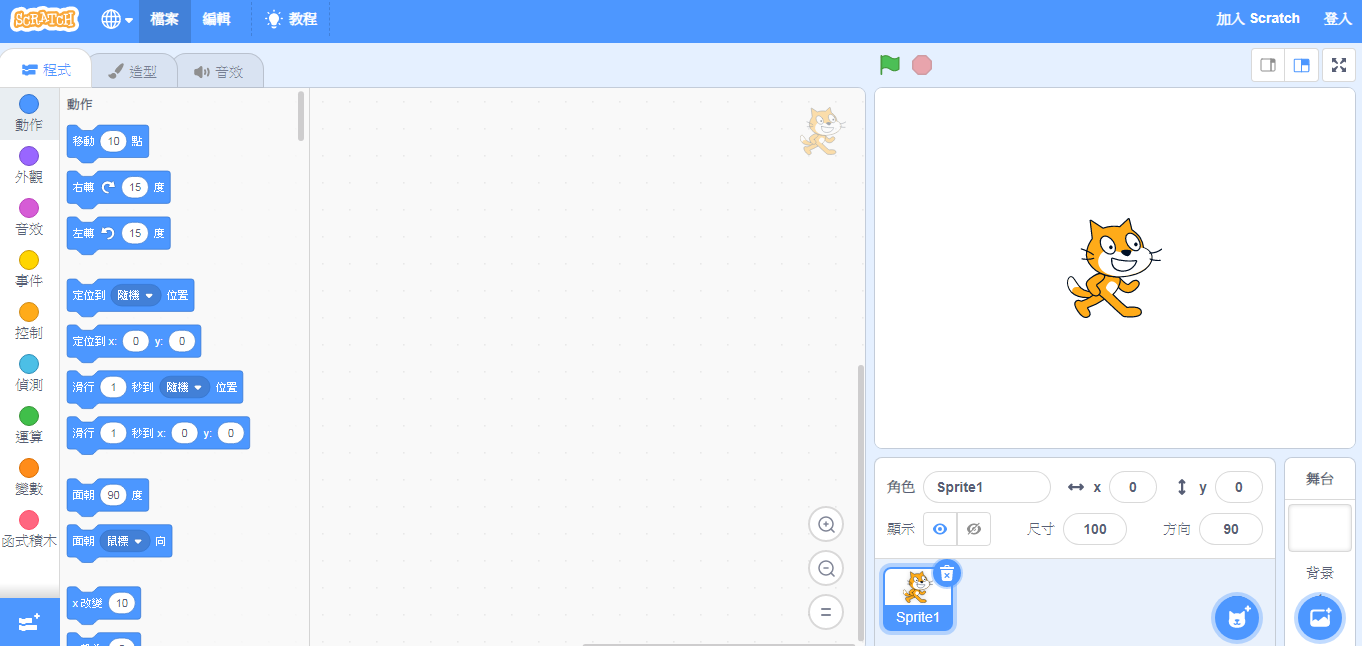Select 外觀 block category

click(x=29, y=165)
